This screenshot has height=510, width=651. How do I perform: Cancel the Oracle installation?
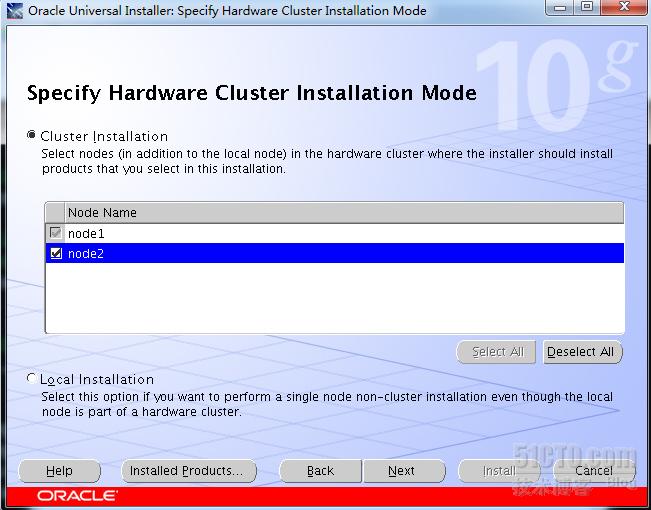coord(594,471)
